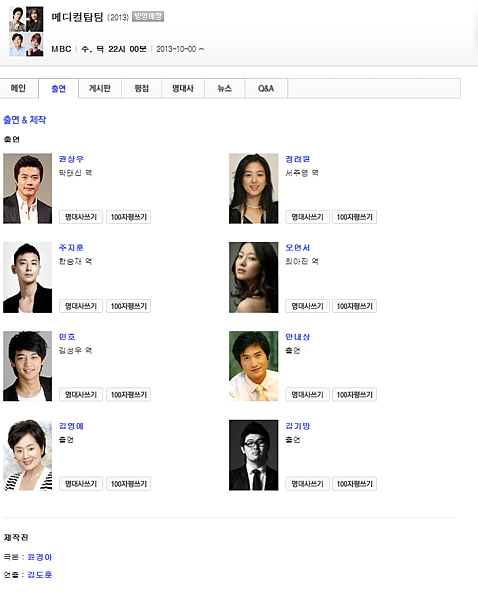
Task: Open actor 주지훈's profile link
Action: tap(71, 248)
